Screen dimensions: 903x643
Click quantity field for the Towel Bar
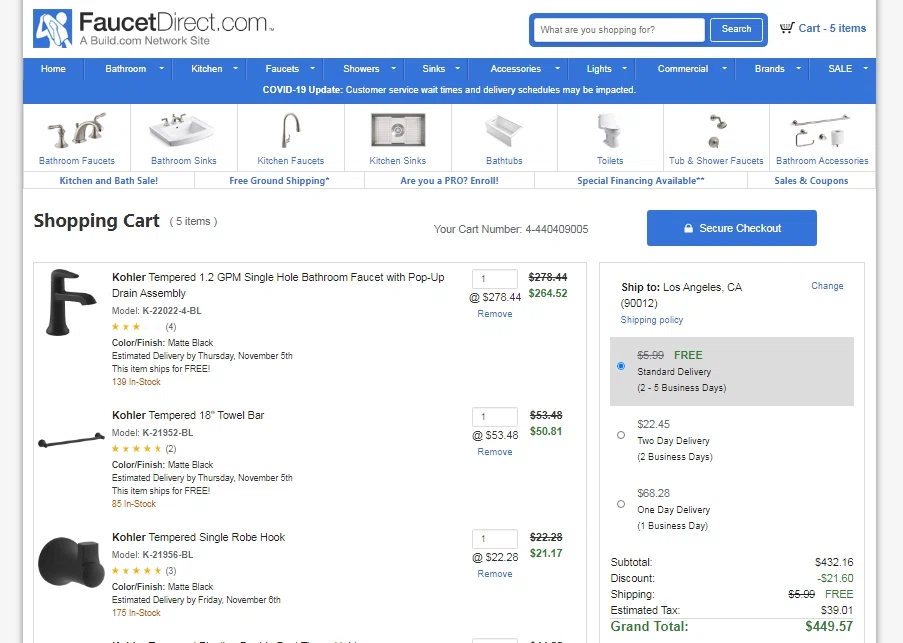tap(495, 417)
